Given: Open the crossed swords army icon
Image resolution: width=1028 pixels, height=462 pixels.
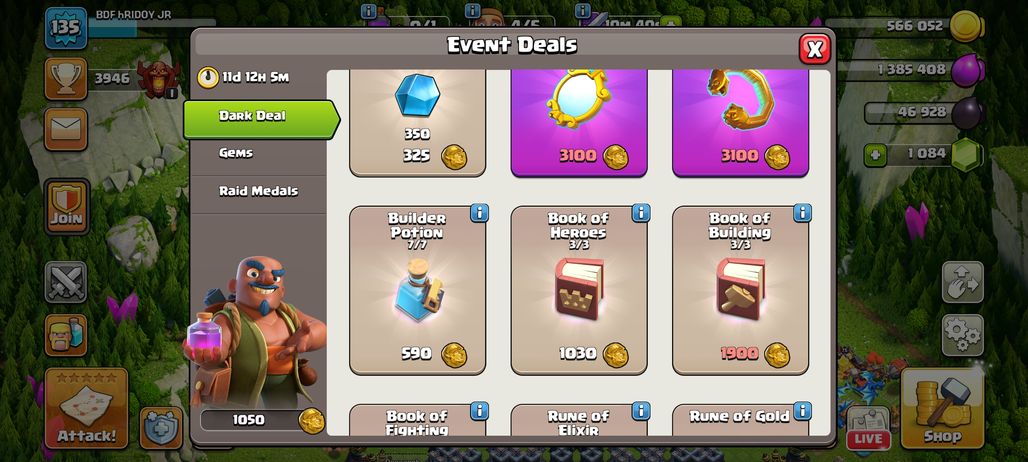Looking at the screenshot, I should (x=66, y=282).
